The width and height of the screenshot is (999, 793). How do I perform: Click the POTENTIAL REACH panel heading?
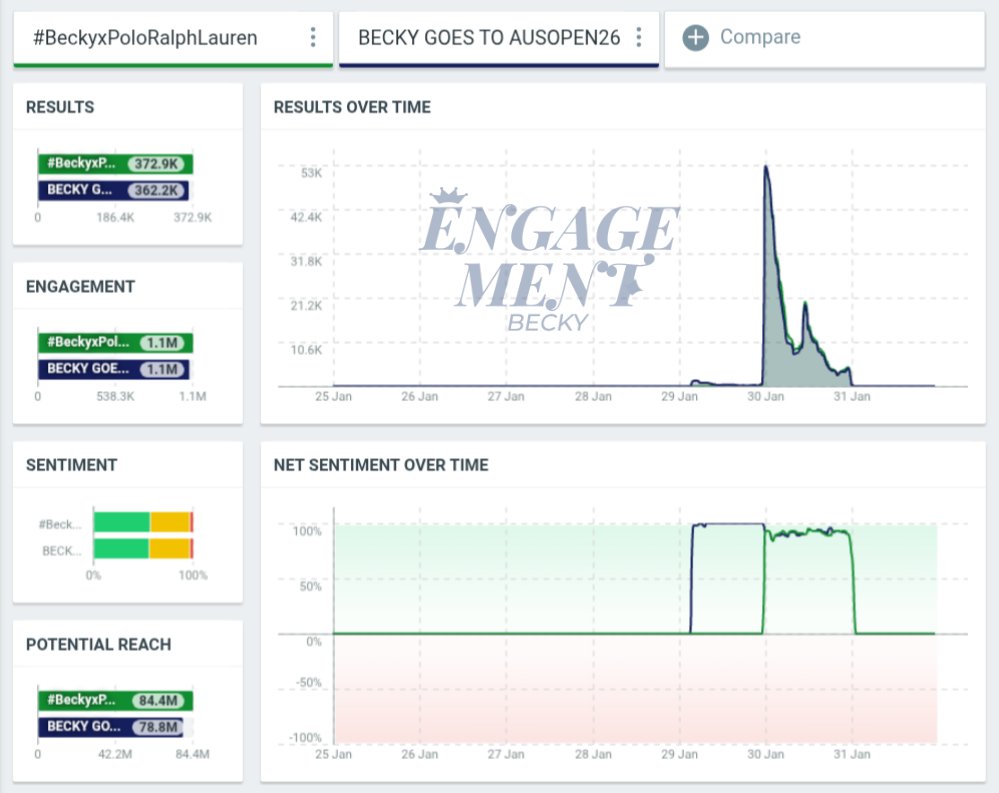click(x=99, y=645)
